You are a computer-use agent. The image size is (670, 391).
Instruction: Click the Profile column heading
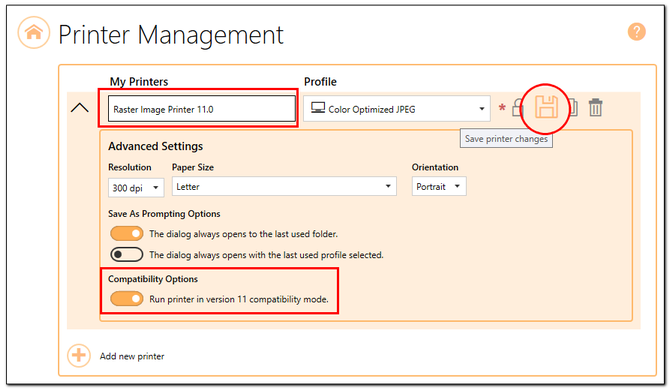(320, 82)
